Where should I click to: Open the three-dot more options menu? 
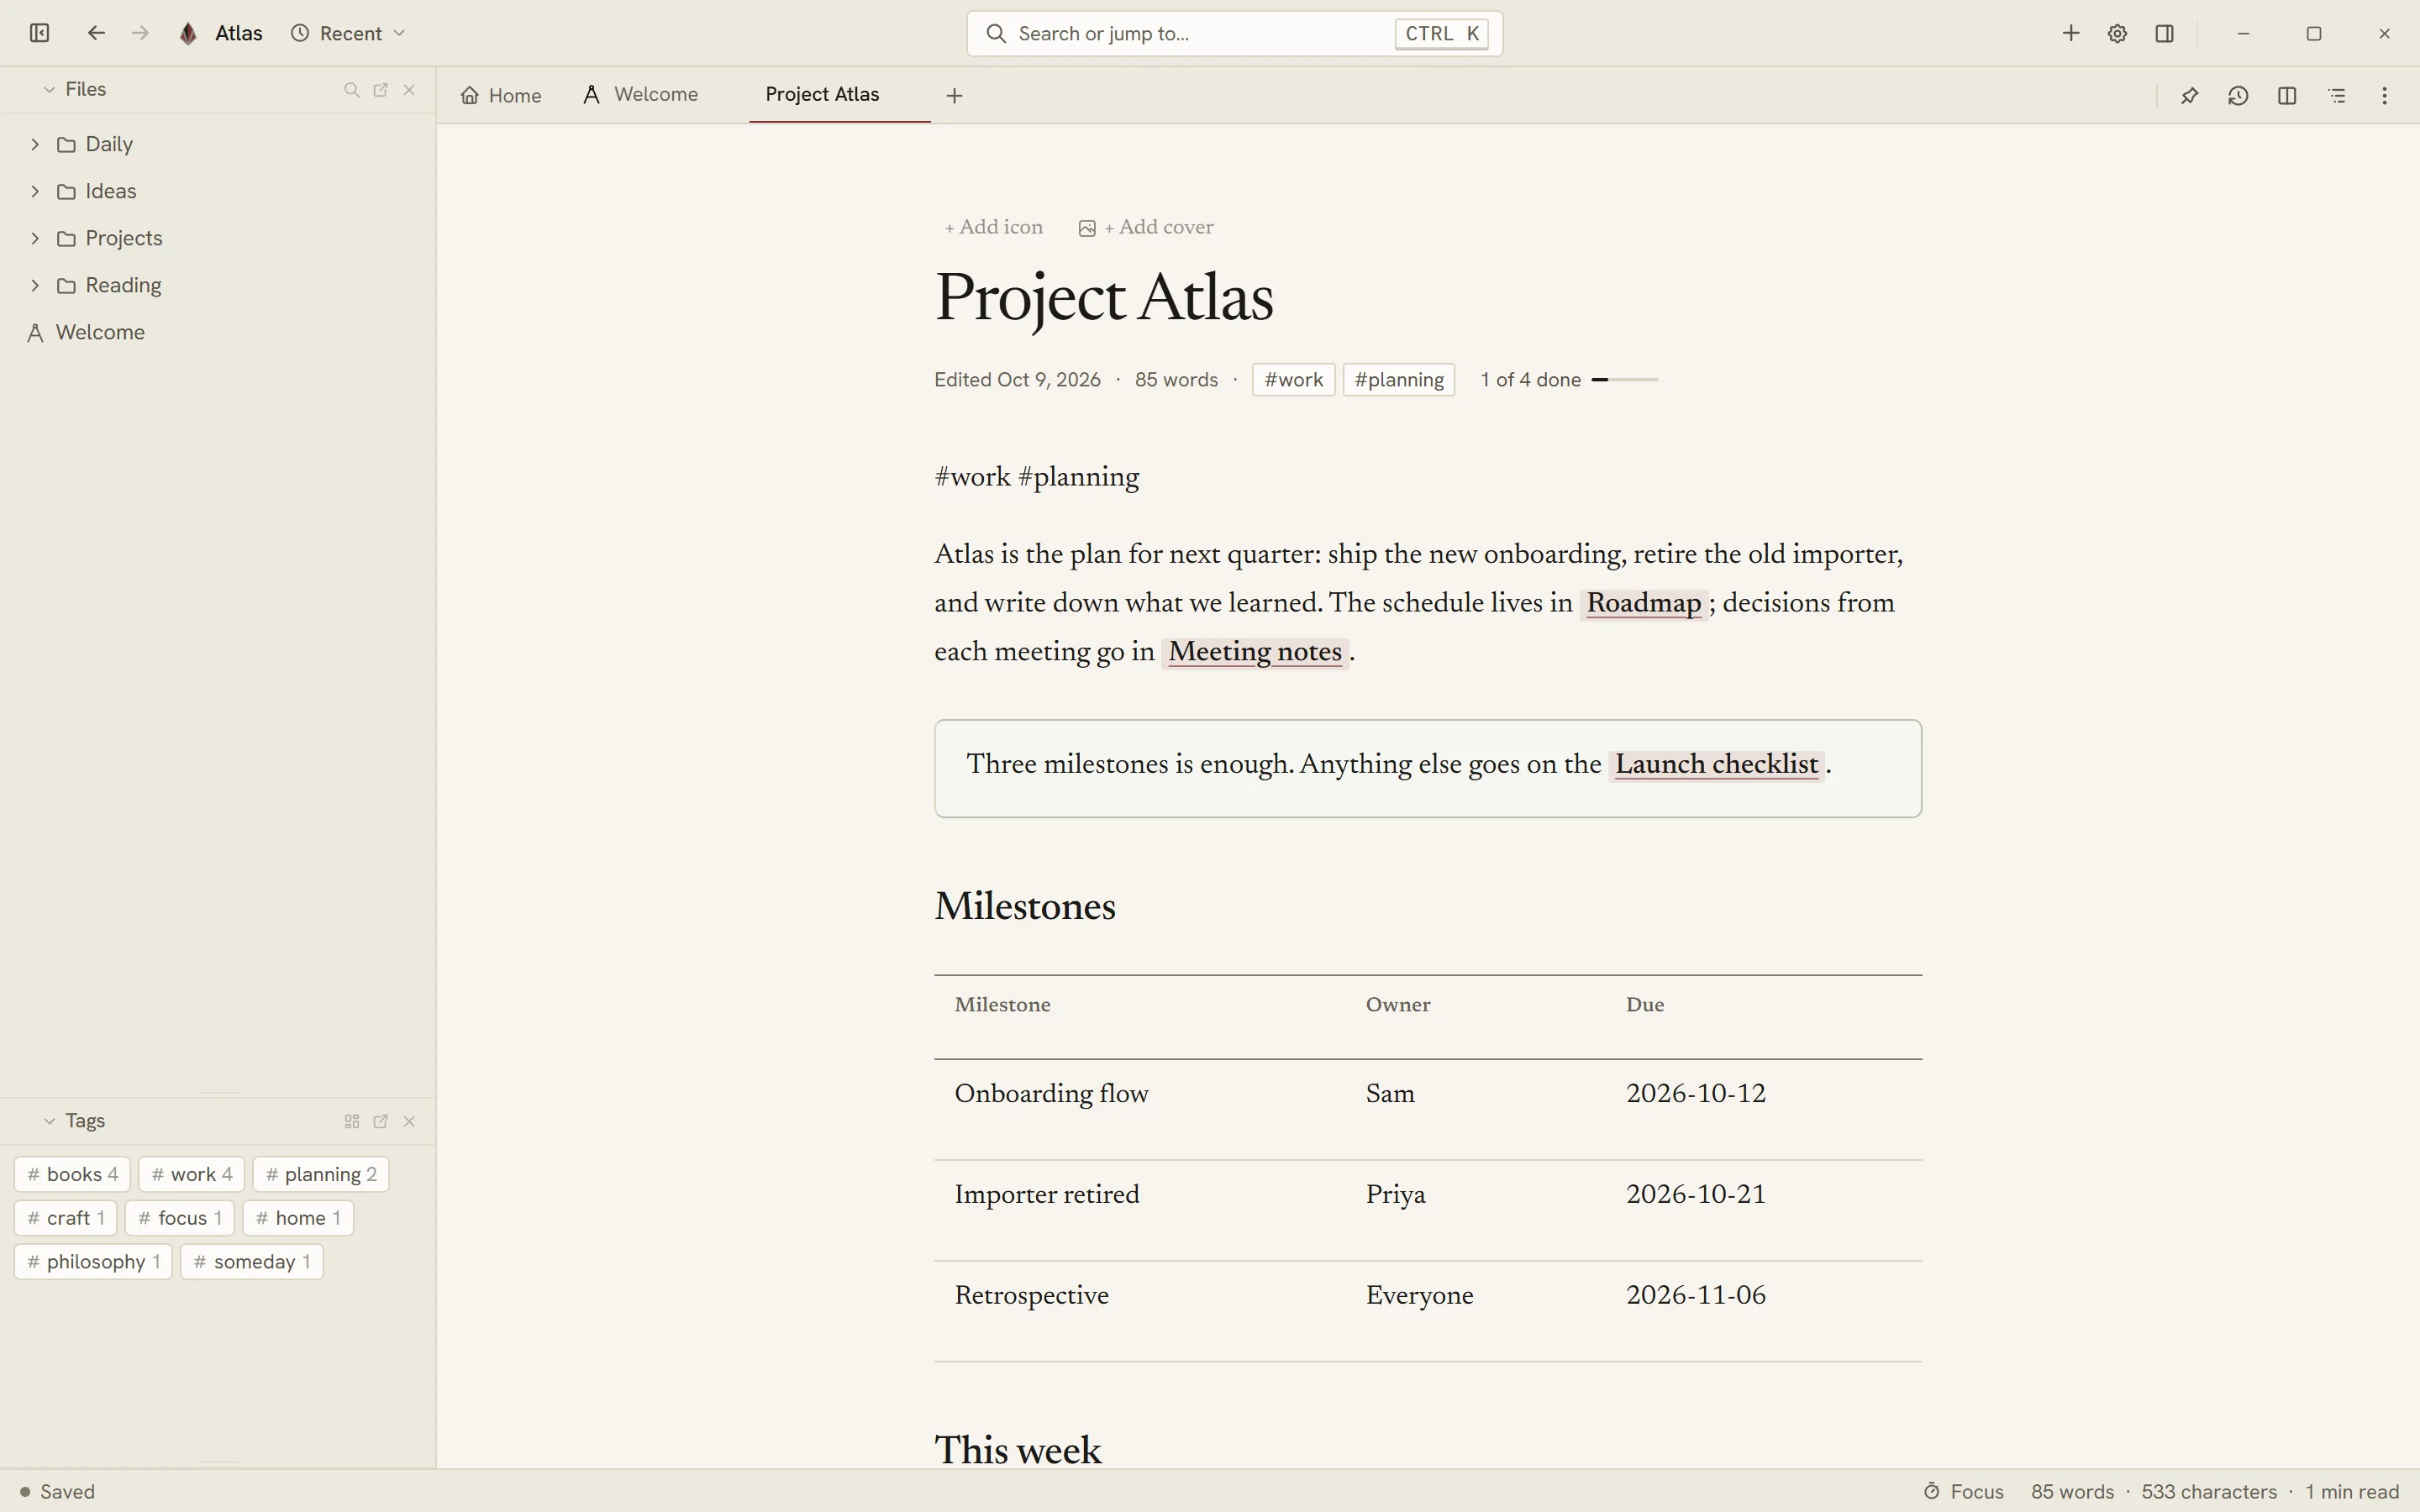tap(2385, 95)
